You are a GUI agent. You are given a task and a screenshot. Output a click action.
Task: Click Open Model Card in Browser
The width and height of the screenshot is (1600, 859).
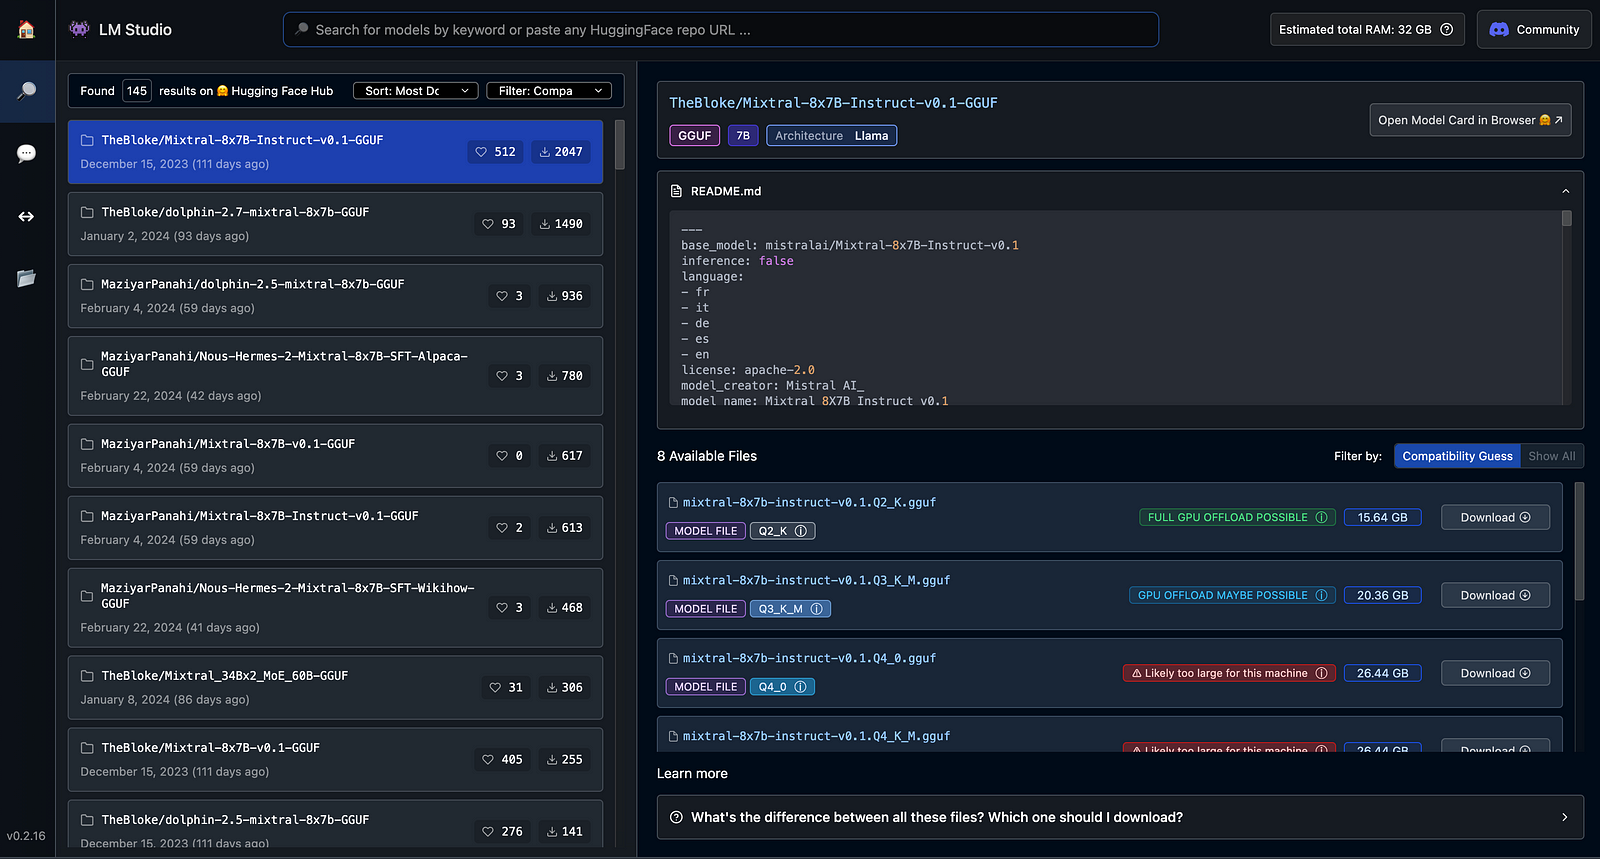(x=1470, y=120)
